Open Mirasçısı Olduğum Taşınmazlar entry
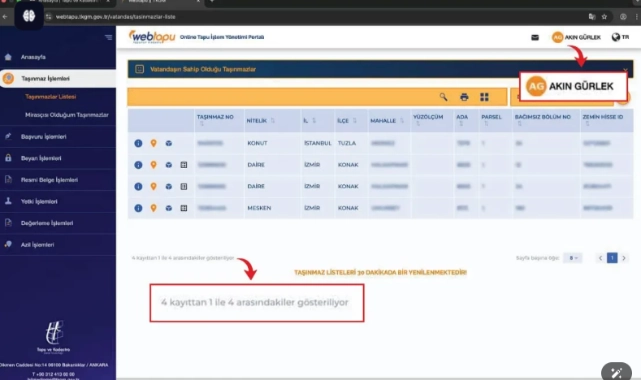 click(67, 115)
